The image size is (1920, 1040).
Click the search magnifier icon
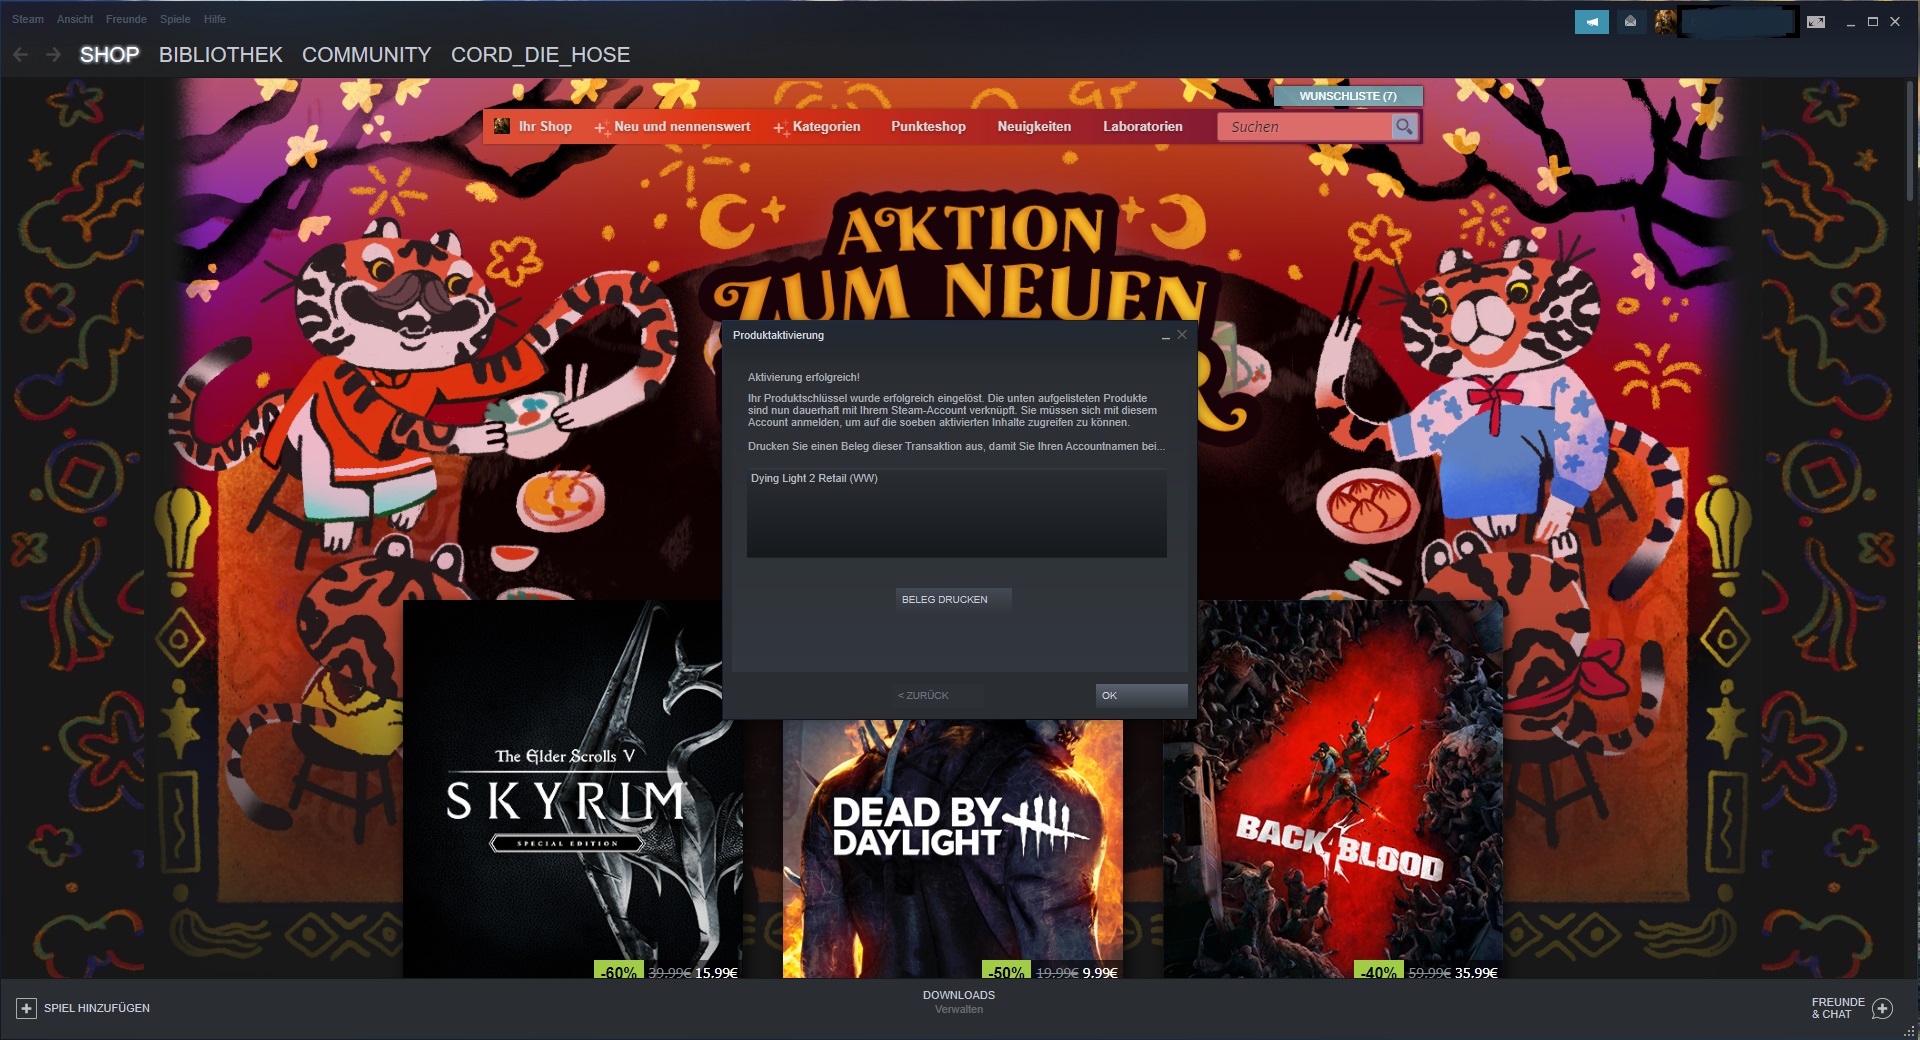tap(1404, 127)
